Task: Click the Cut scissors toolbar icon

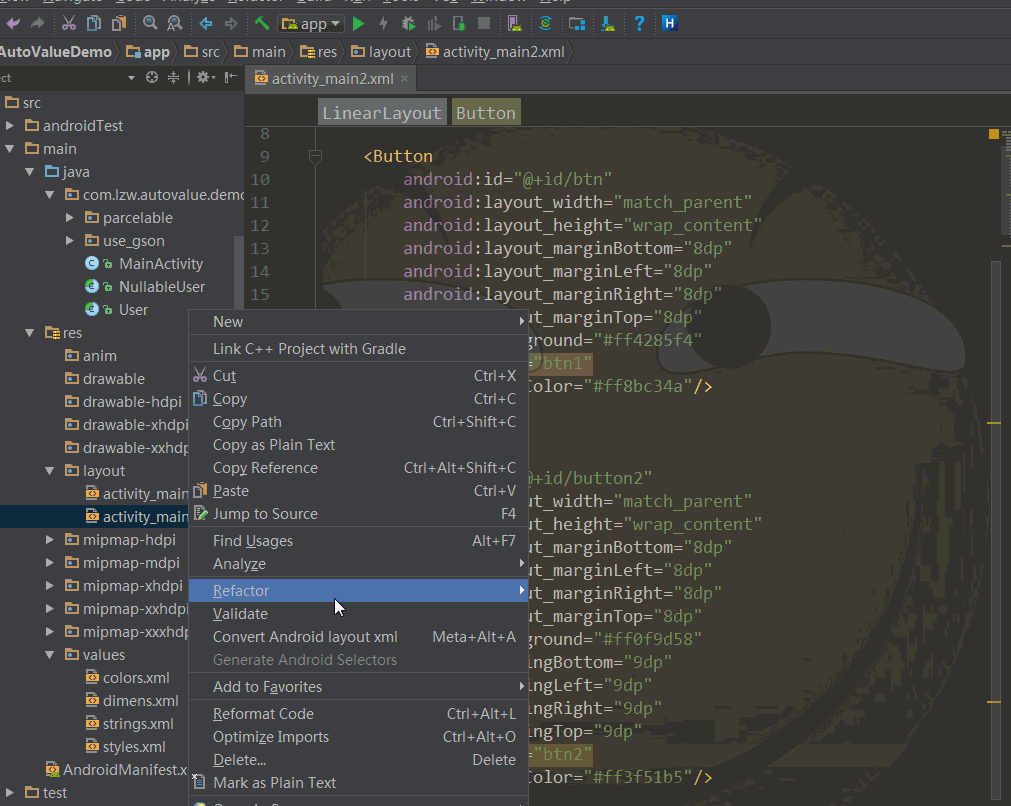Action: click(x=68, y=23)
